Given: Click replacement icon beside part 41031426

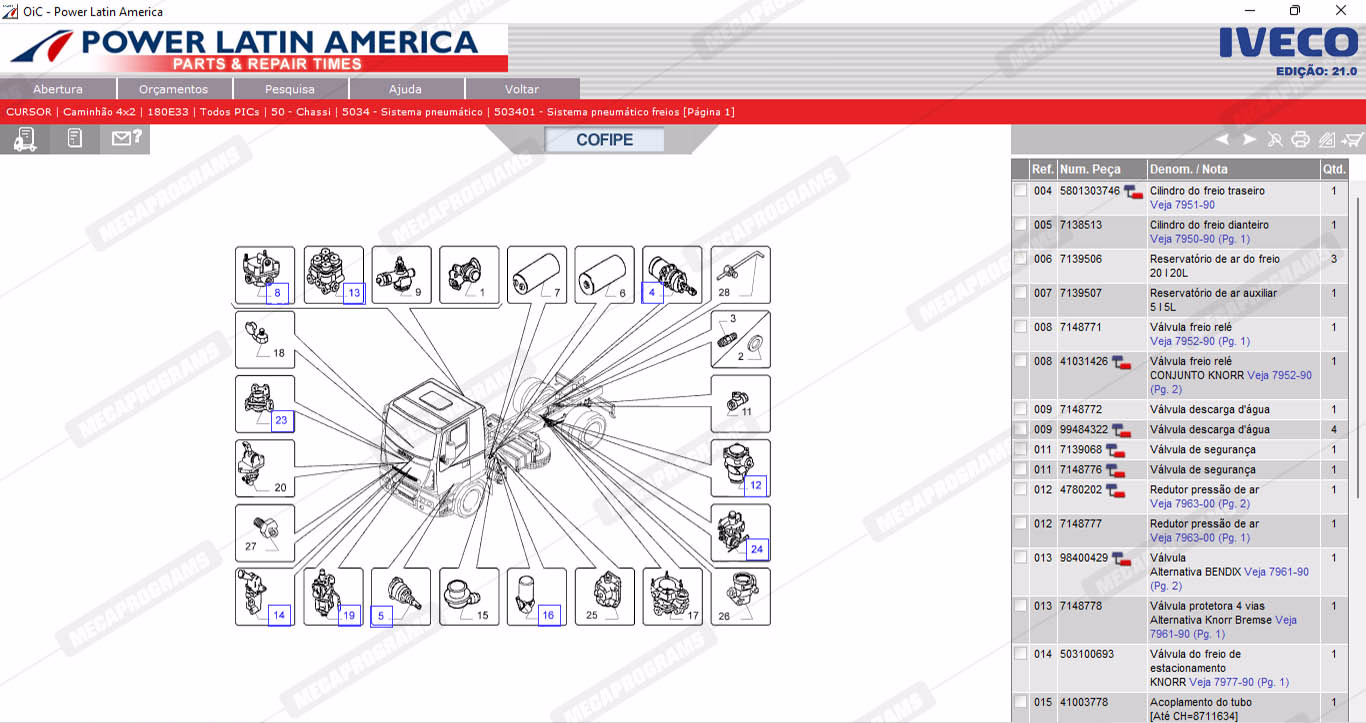Looking at the screenshot, I should click(1121, 362).
